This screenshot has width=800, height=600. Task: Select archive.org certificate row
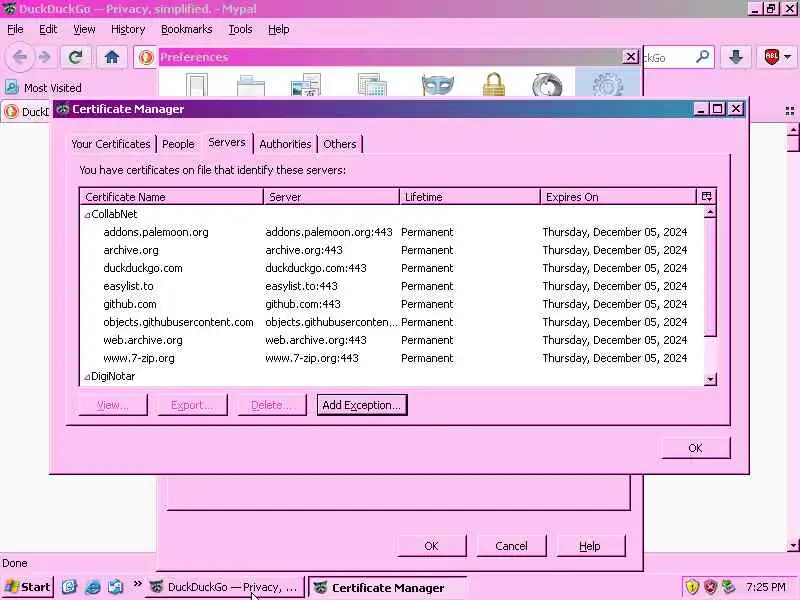(392, 250)
